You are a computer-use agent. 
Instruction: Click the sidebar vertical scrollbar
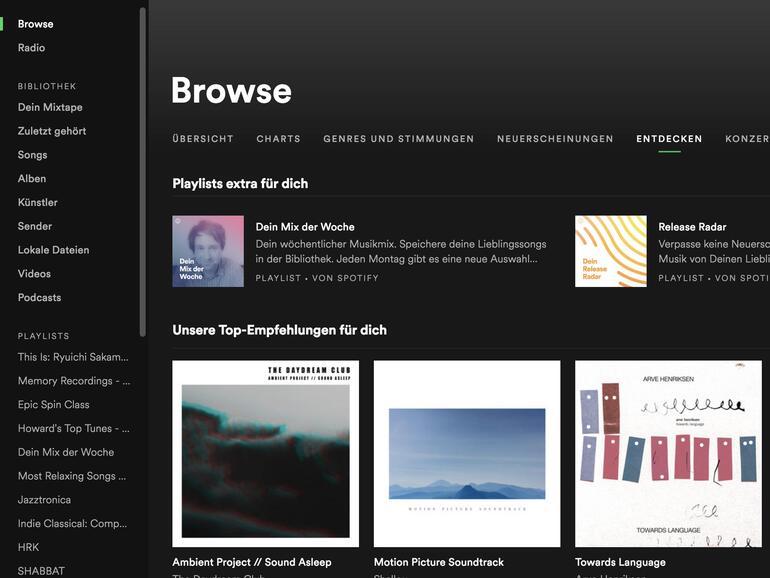click(142, 172)
